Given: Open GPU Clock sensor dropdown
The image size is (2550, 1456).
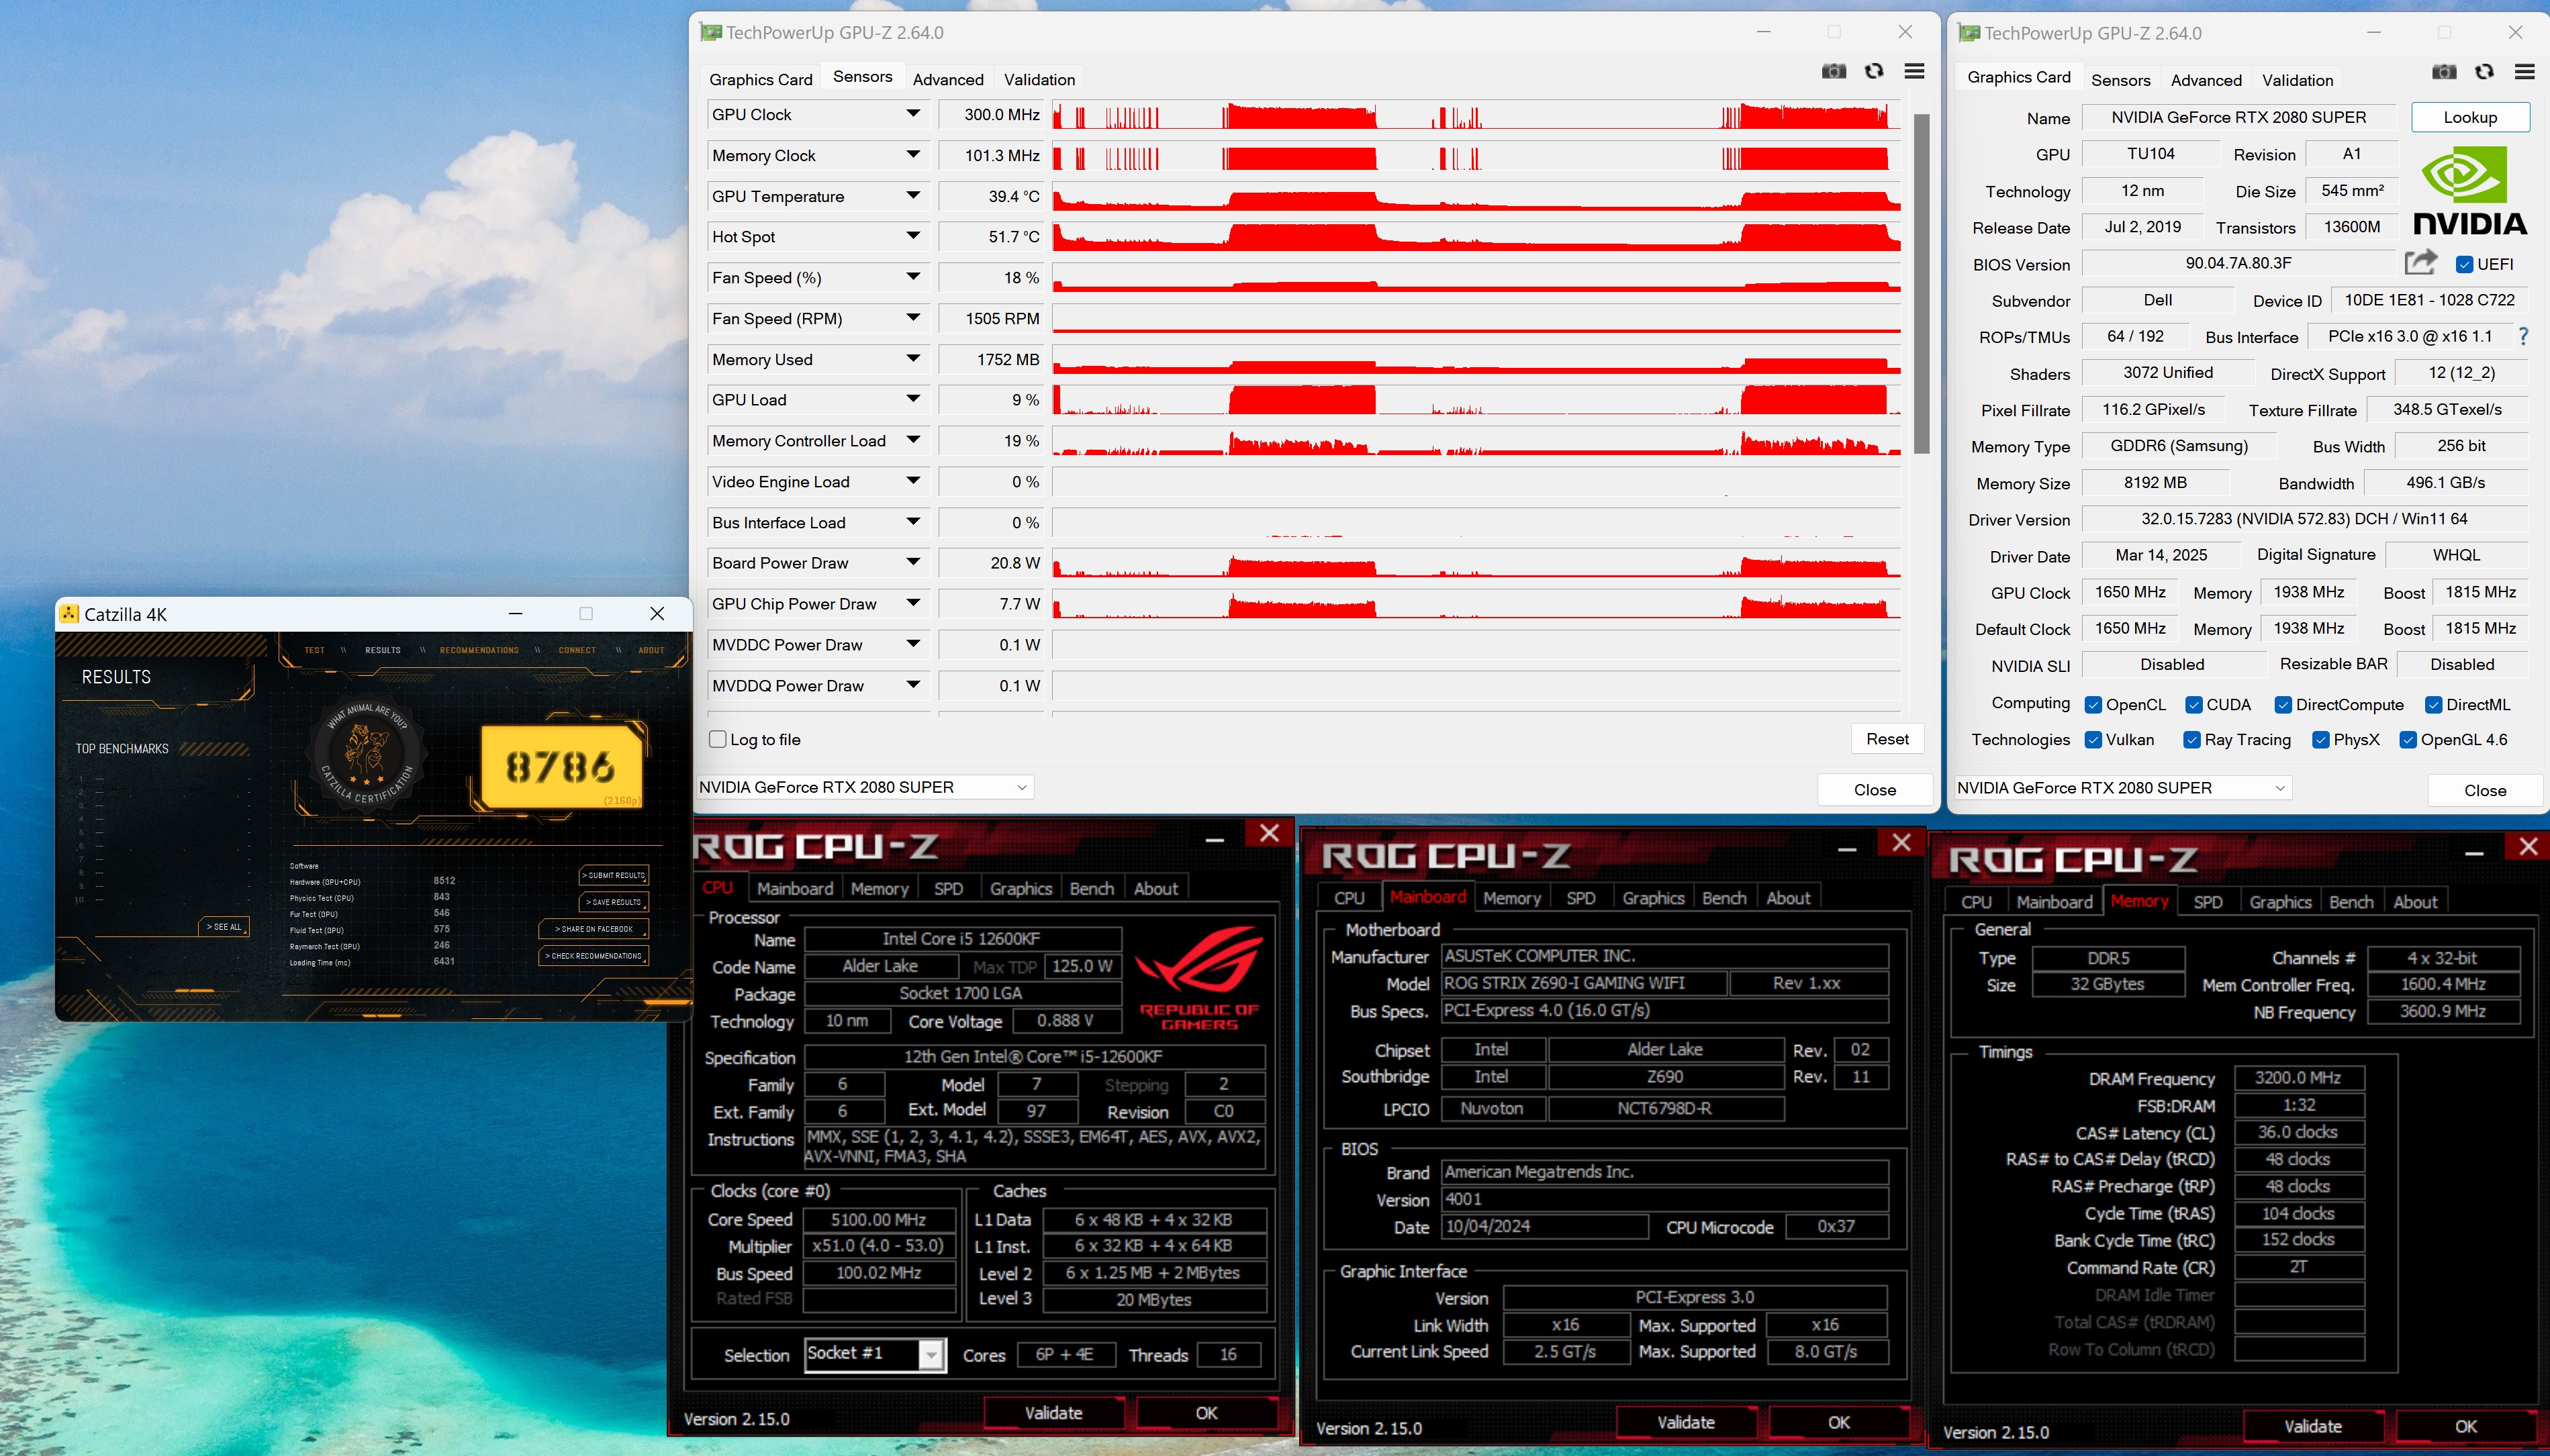Looking at the screenshot, I should point(913,114).
